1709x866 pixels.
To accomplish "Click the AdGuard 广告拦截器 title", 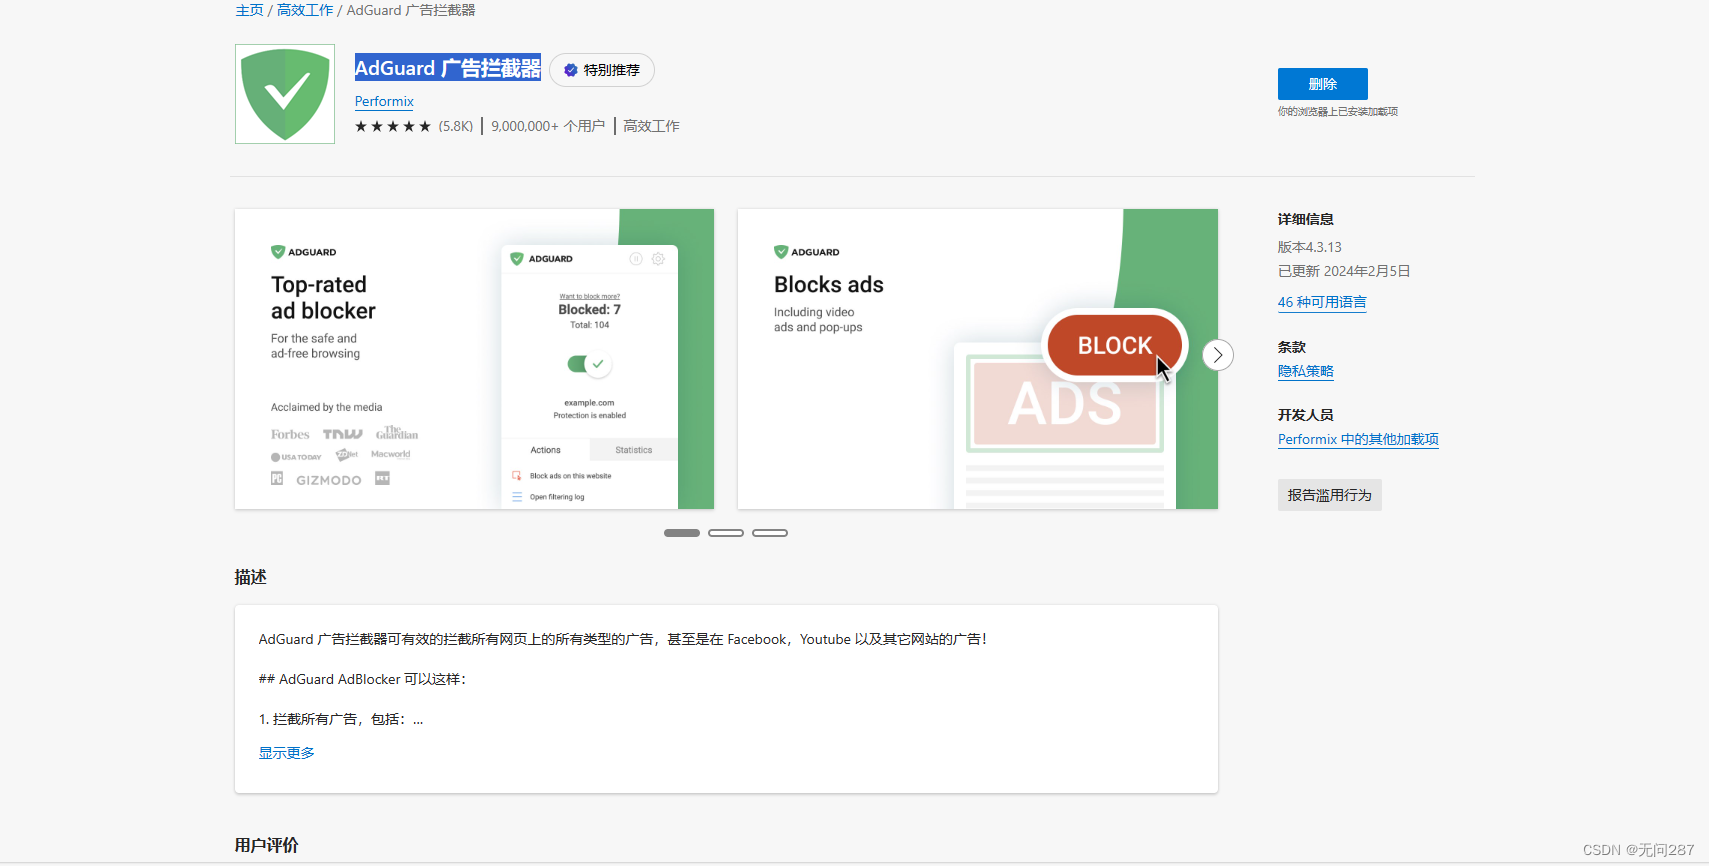I will [448, 68].
